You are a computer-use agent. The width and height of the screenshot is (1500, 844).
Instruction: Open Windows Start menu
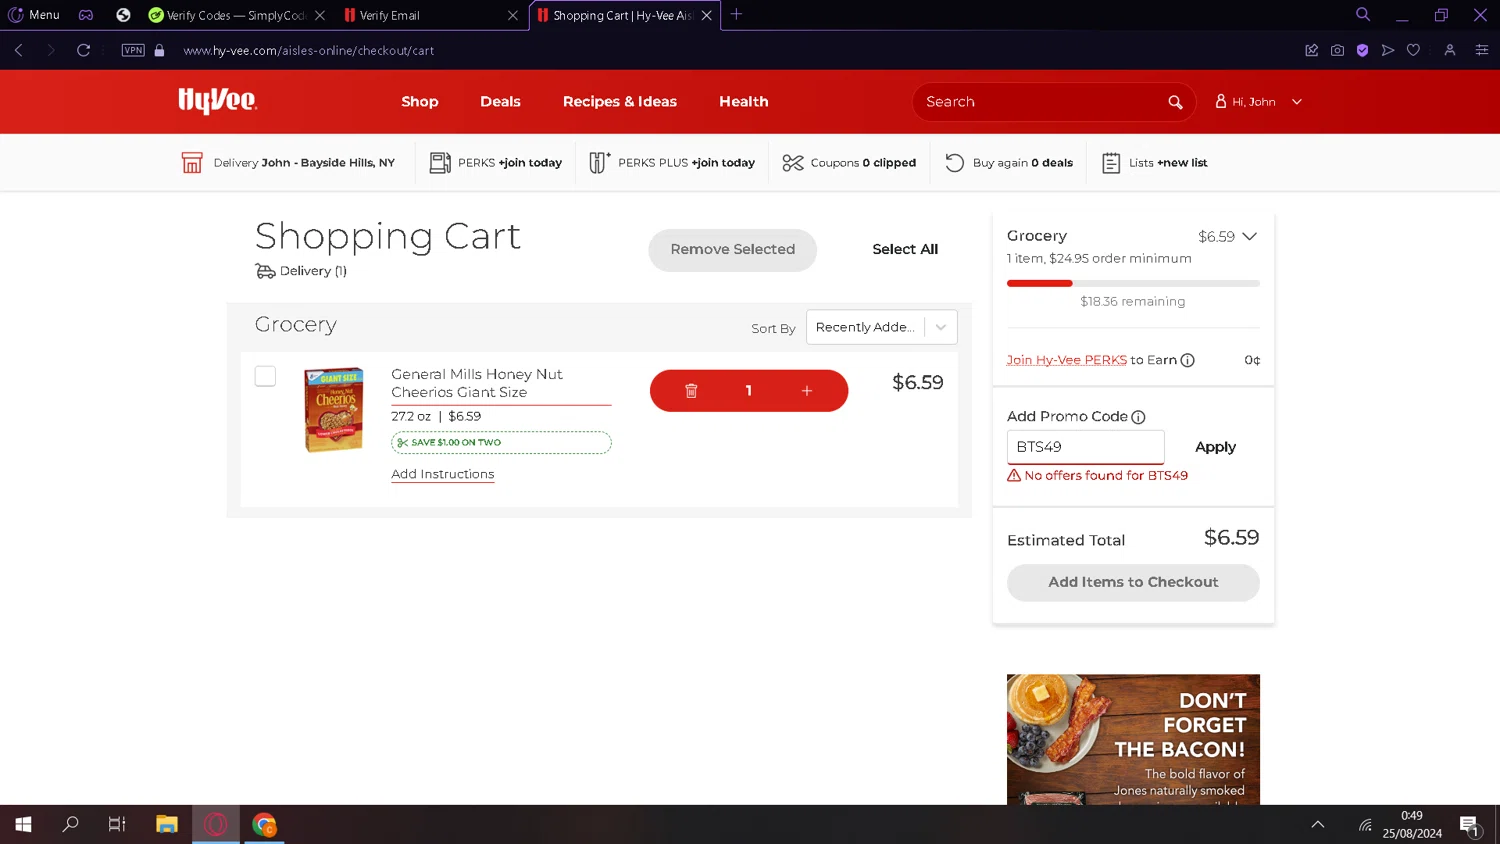(23, 825)
